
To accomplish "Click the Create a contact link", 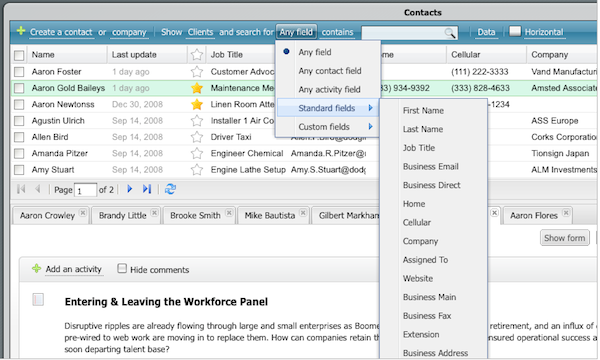I will coord(61,32).
